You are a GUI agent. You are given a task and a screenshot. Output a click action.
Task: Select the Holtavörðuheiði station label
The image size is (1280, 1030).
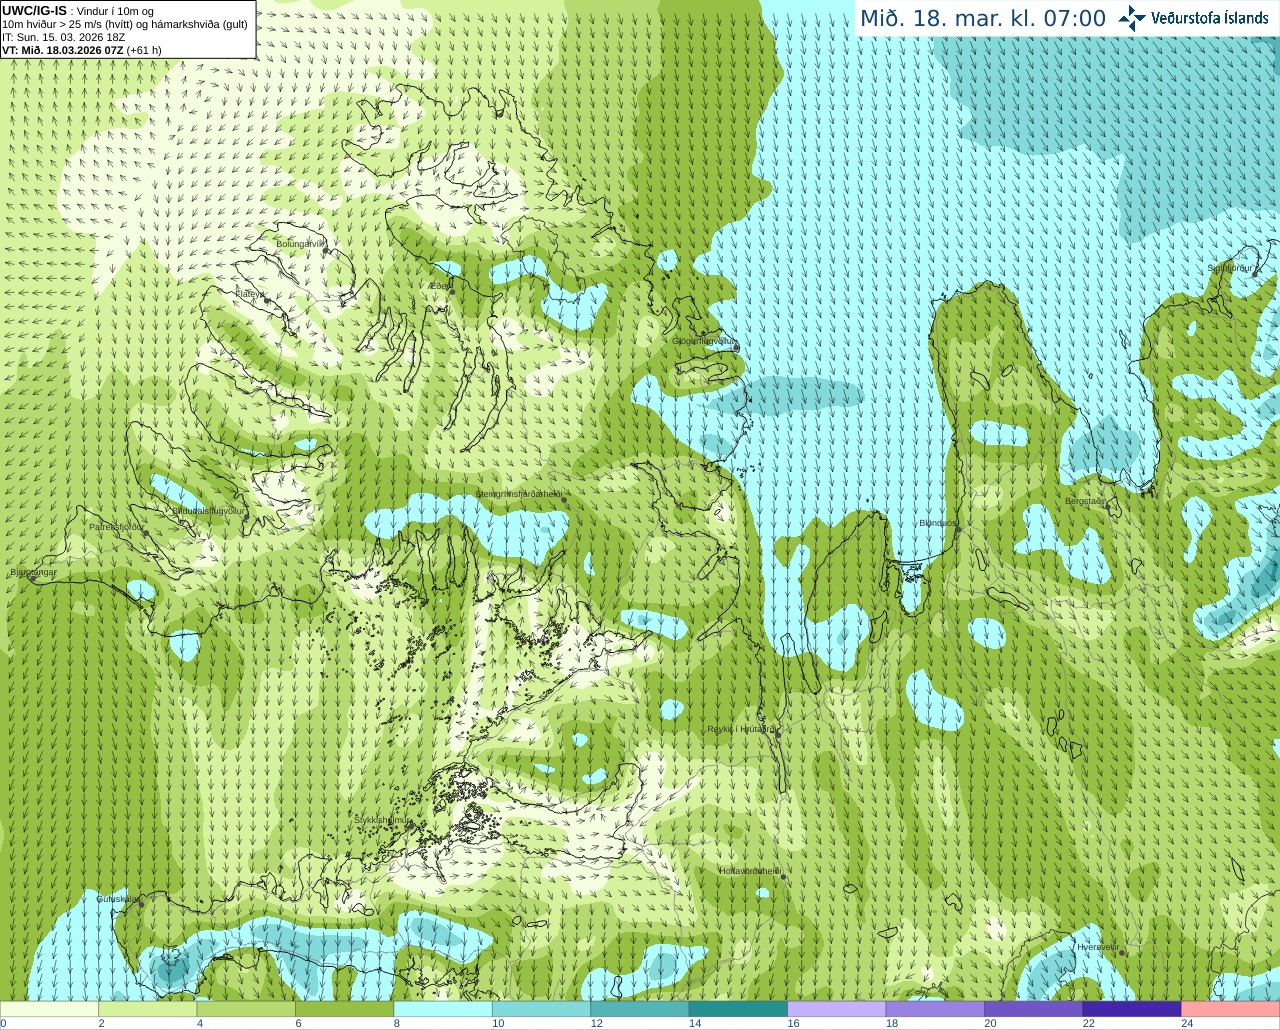750,871
